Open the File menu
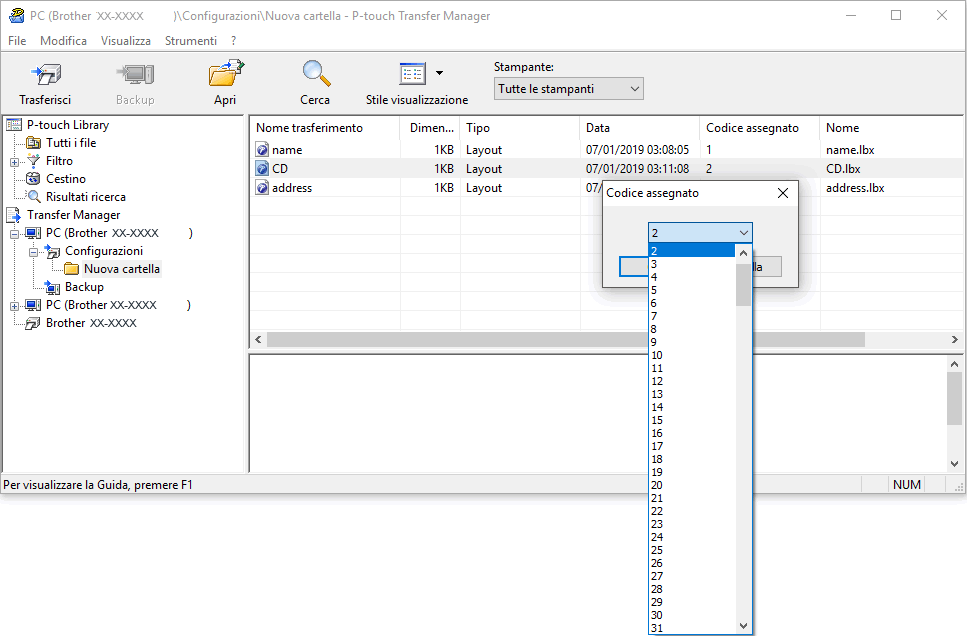Image resolution: width=967 pixels, height=636 pixels. 17,41
